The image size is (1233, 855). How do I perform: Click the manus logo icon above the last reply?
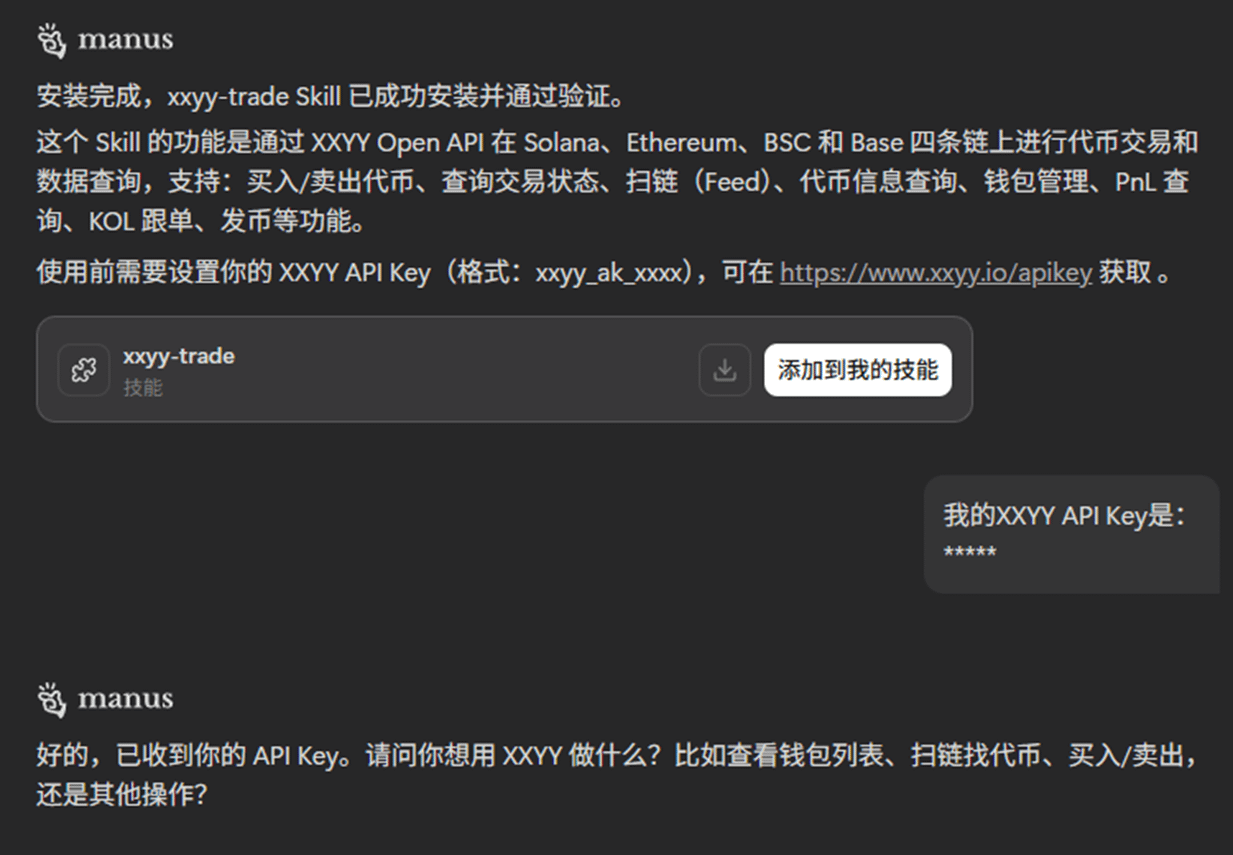click(x=52, y=699)
